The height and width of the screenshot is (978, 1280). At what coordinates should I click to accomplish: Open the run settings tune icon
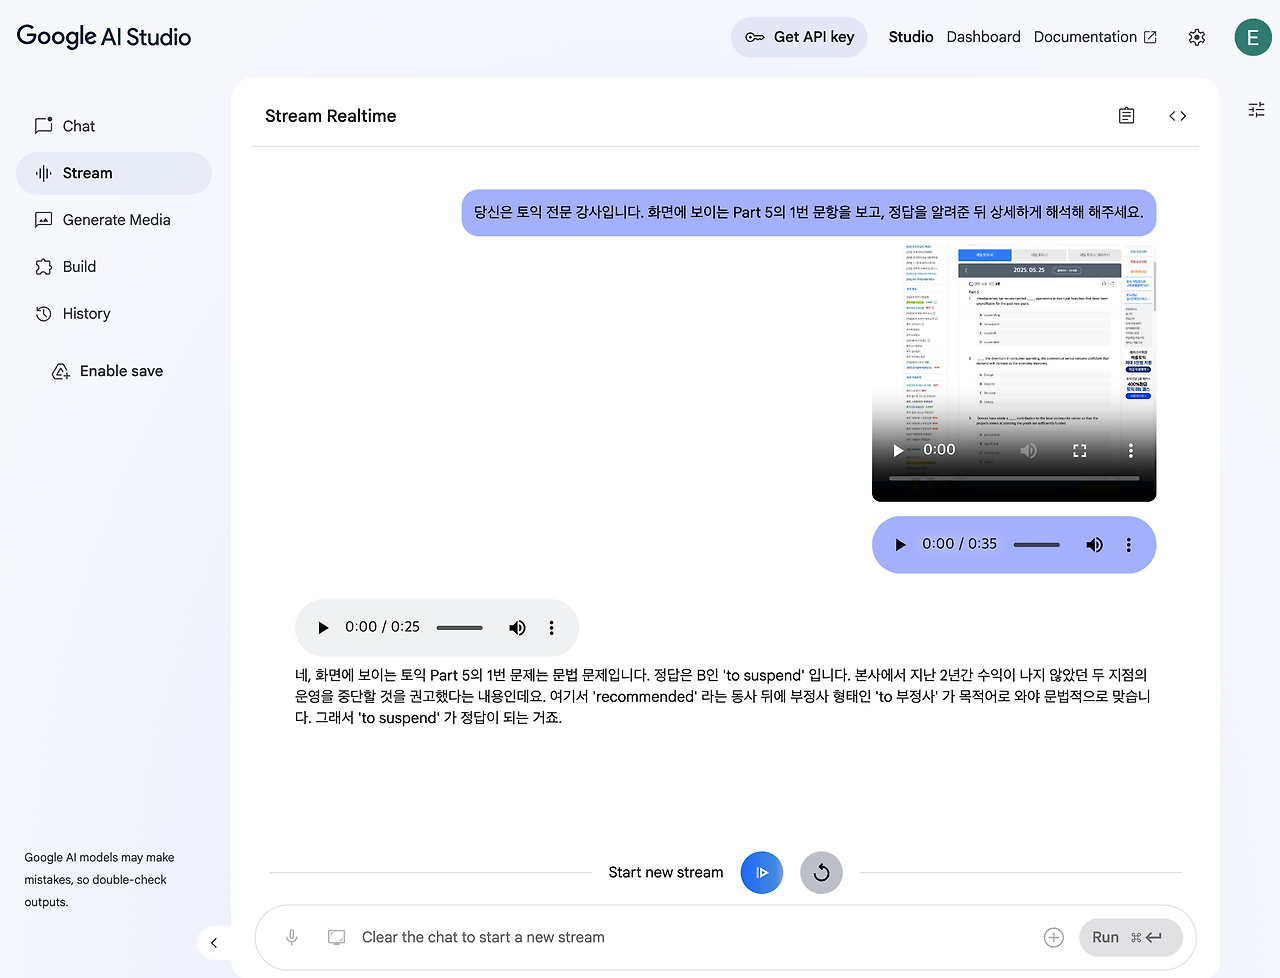[1257, 110]
